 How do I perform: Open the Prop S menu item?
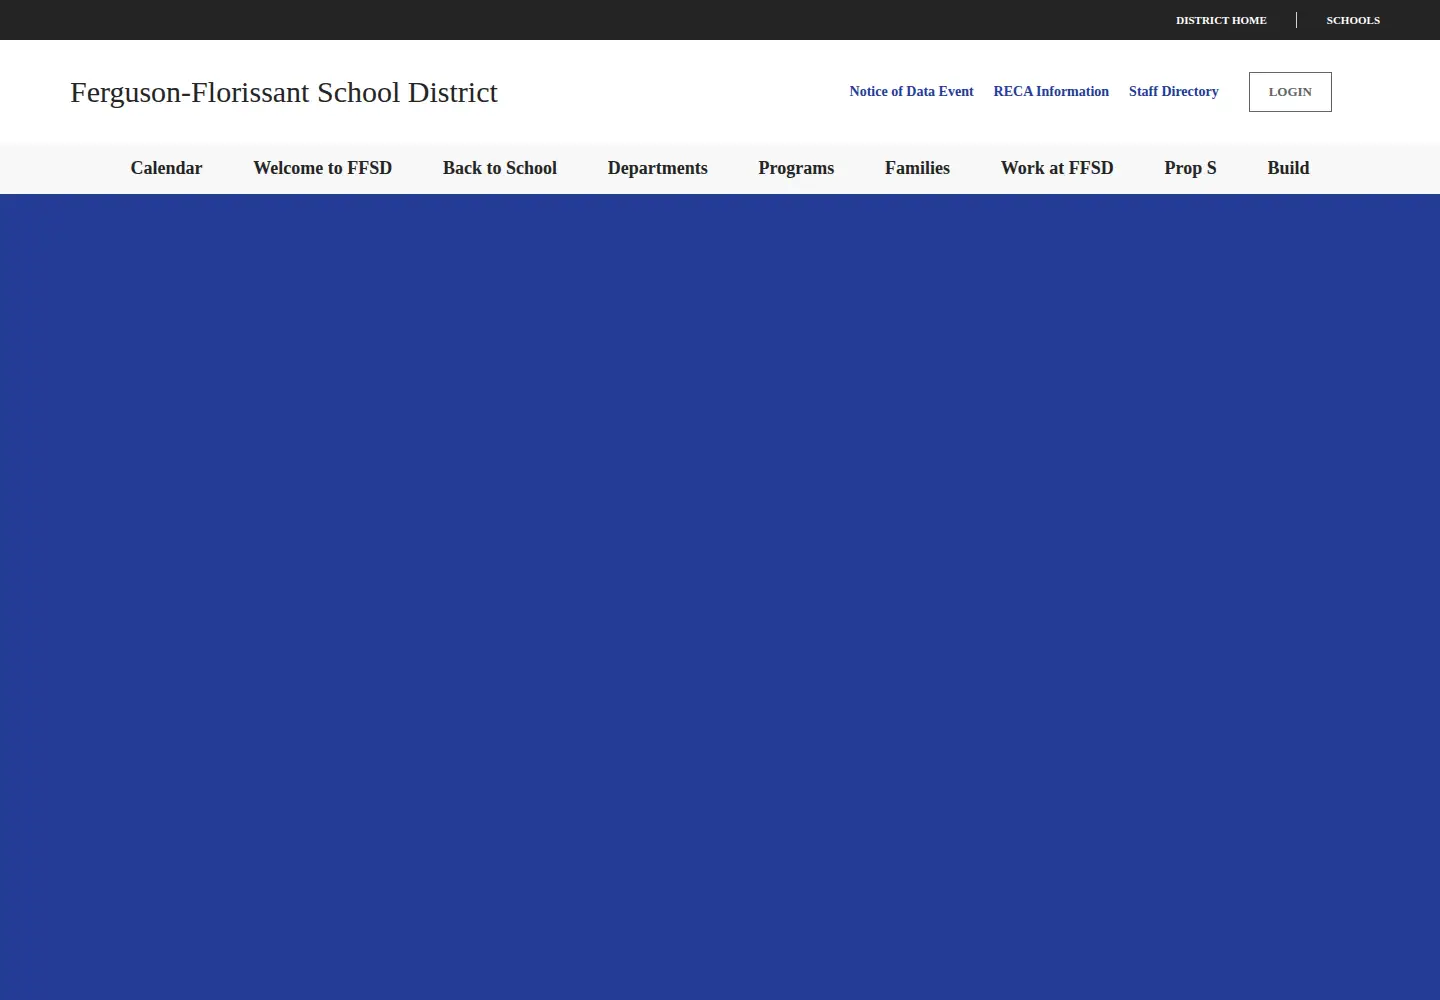[x=1190, y=168]
